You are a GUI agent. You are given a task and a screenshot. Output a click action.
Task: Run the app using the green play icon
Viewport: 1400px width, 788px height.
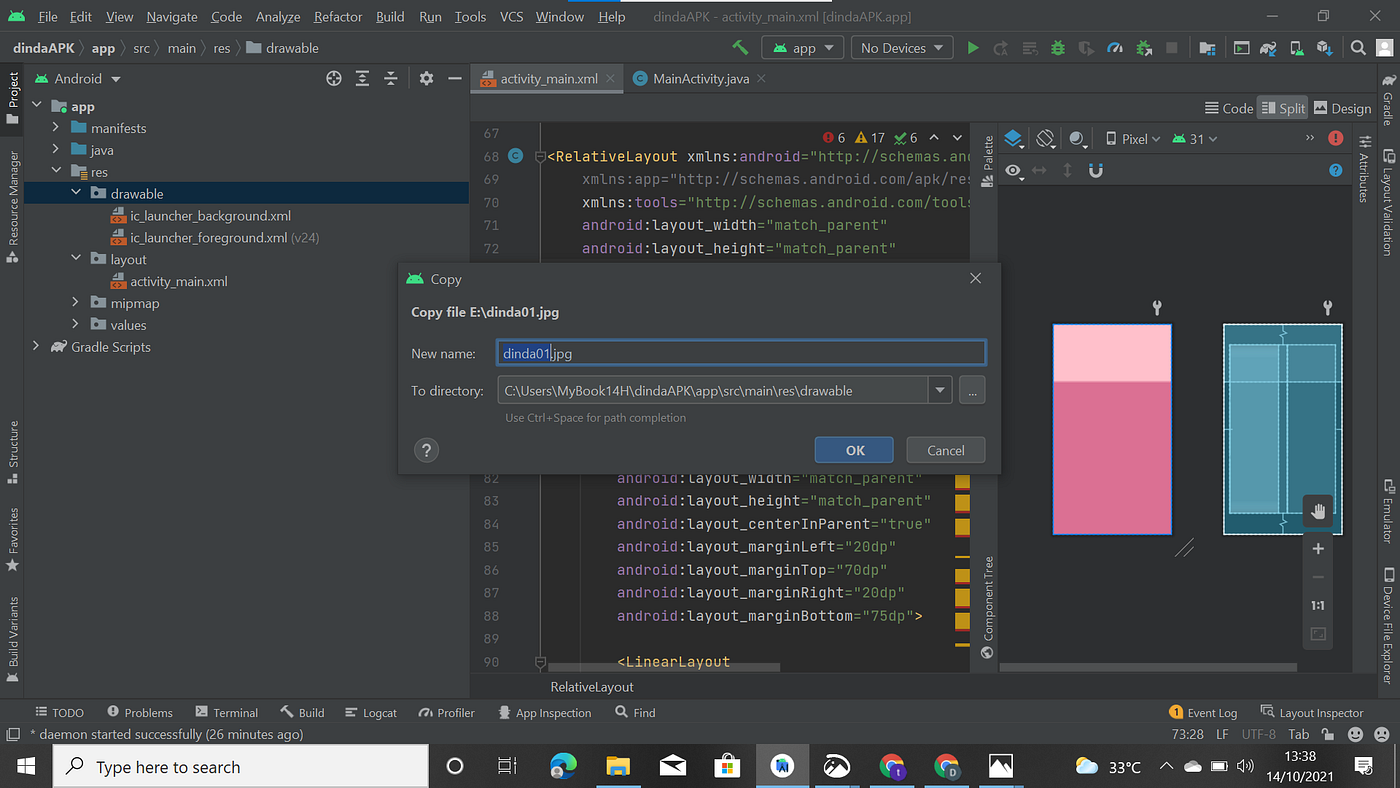click(x=973, y=47)
